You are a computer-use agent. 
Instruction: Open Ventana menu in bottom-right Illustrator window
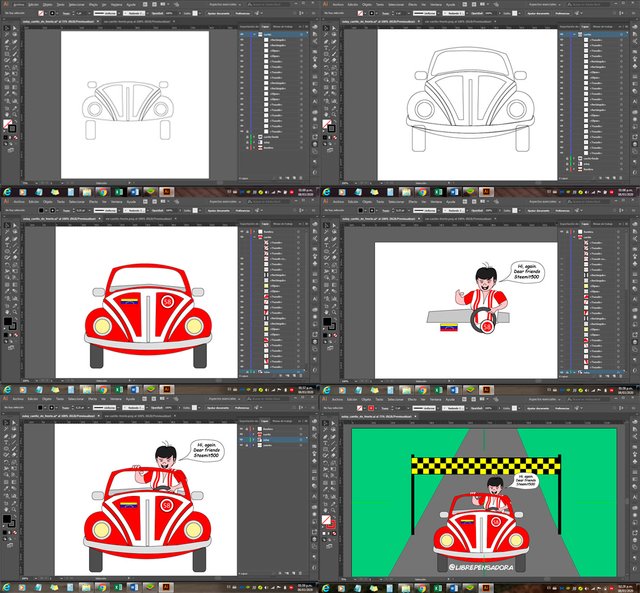436,399
